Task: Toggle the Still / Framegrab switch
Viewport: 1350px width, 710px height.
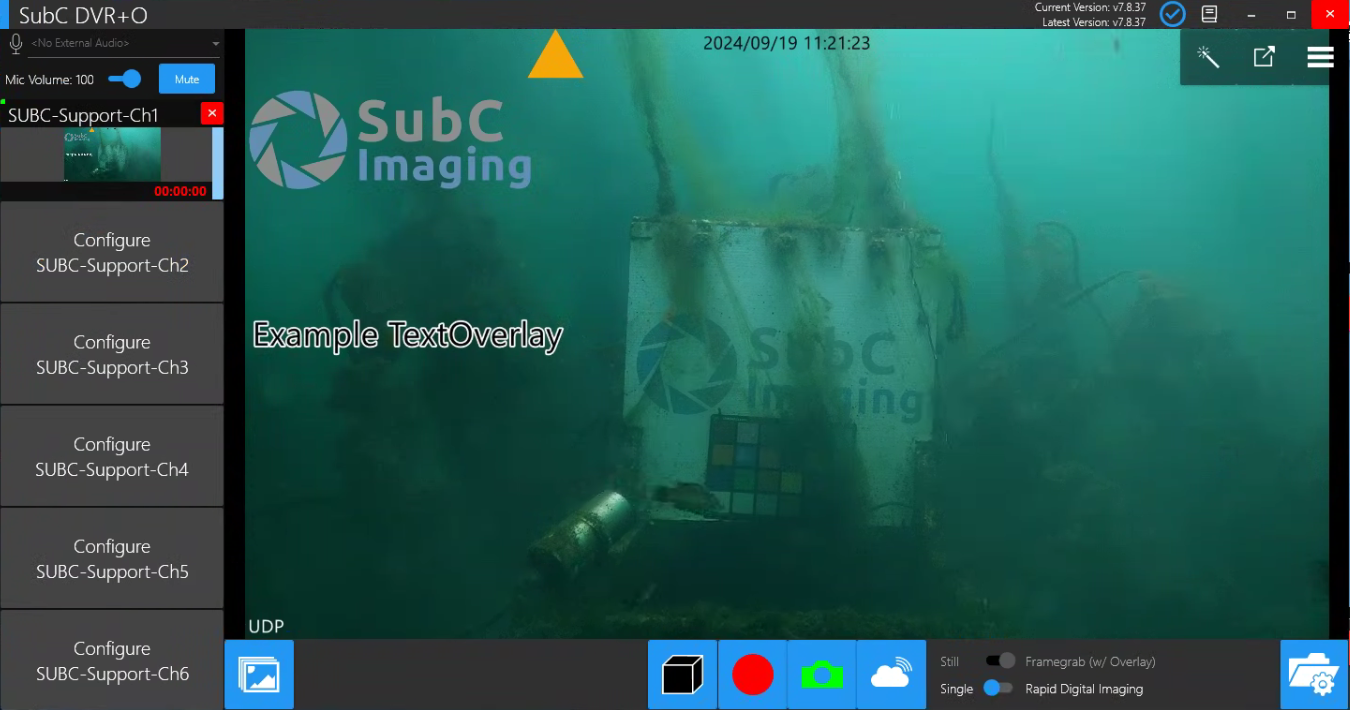Action: pos(1000,661)
